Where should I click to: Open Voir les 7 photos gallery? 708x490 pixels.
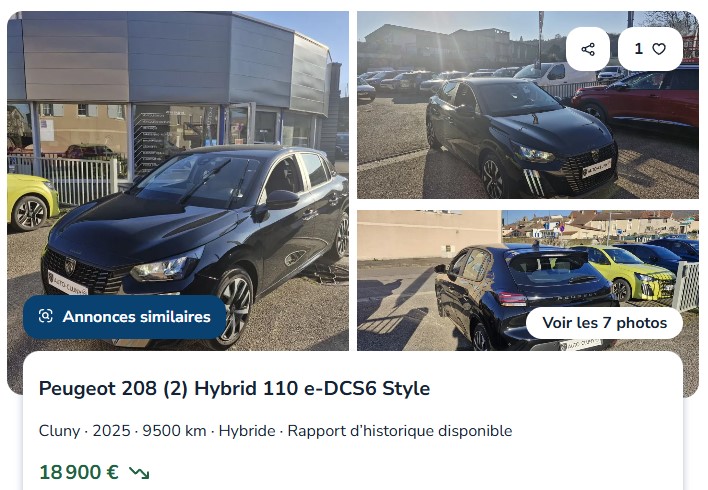(x=604, y=323)
